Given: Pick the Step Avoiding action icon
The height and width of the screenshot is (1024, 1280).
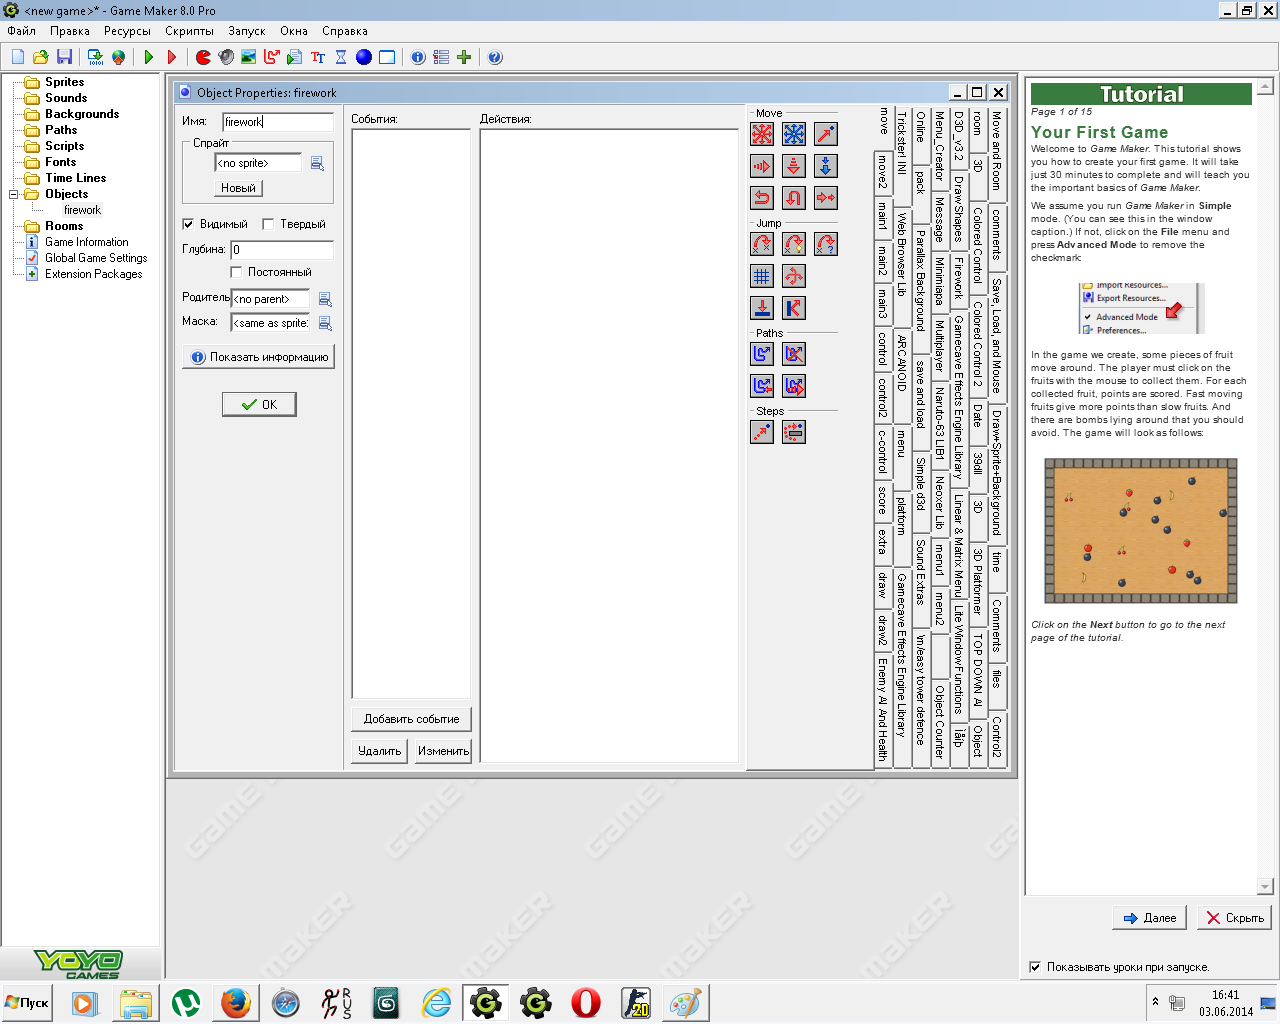Looking at the screenshot, I should point(794,432).
